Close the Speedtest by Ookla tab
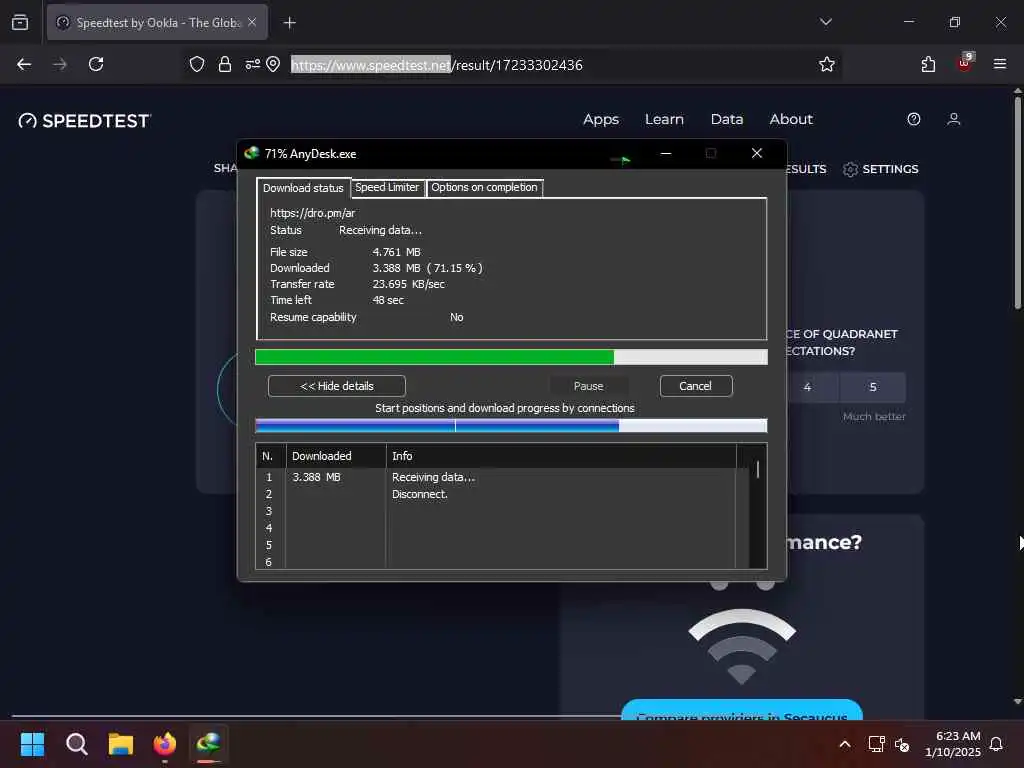Screen dimensions: 1024x768 point(252,22)
